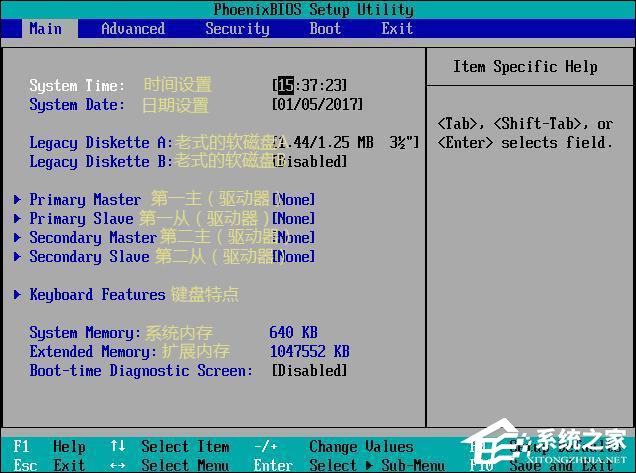Expand the Secondary Master submenu arrow
Image resolution: width=636 pixels, height=473 pixels.
pyautogui.click(x=18, y=237)
